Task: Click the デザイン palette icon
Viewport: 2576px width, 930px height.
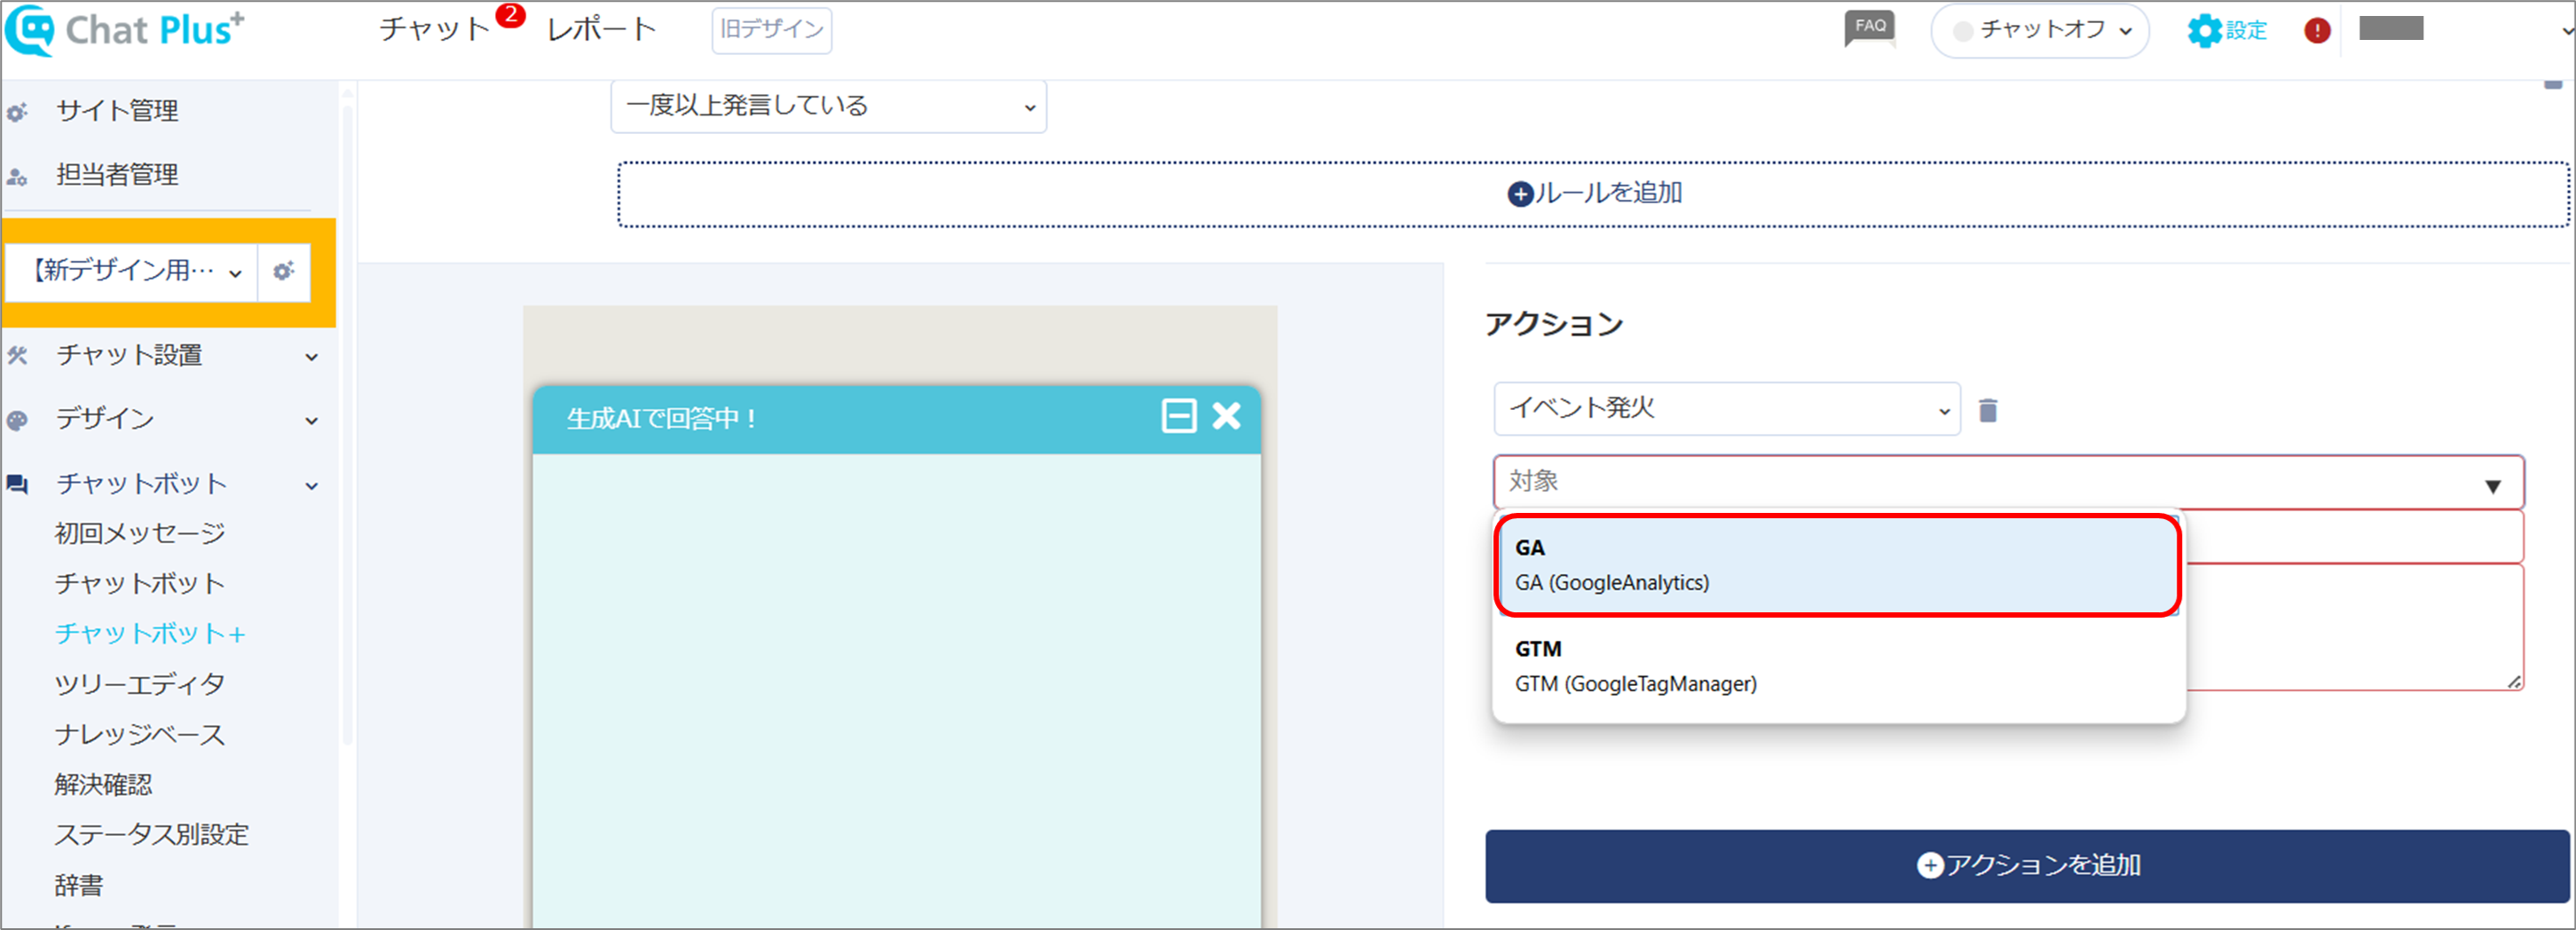Action: 17,420
